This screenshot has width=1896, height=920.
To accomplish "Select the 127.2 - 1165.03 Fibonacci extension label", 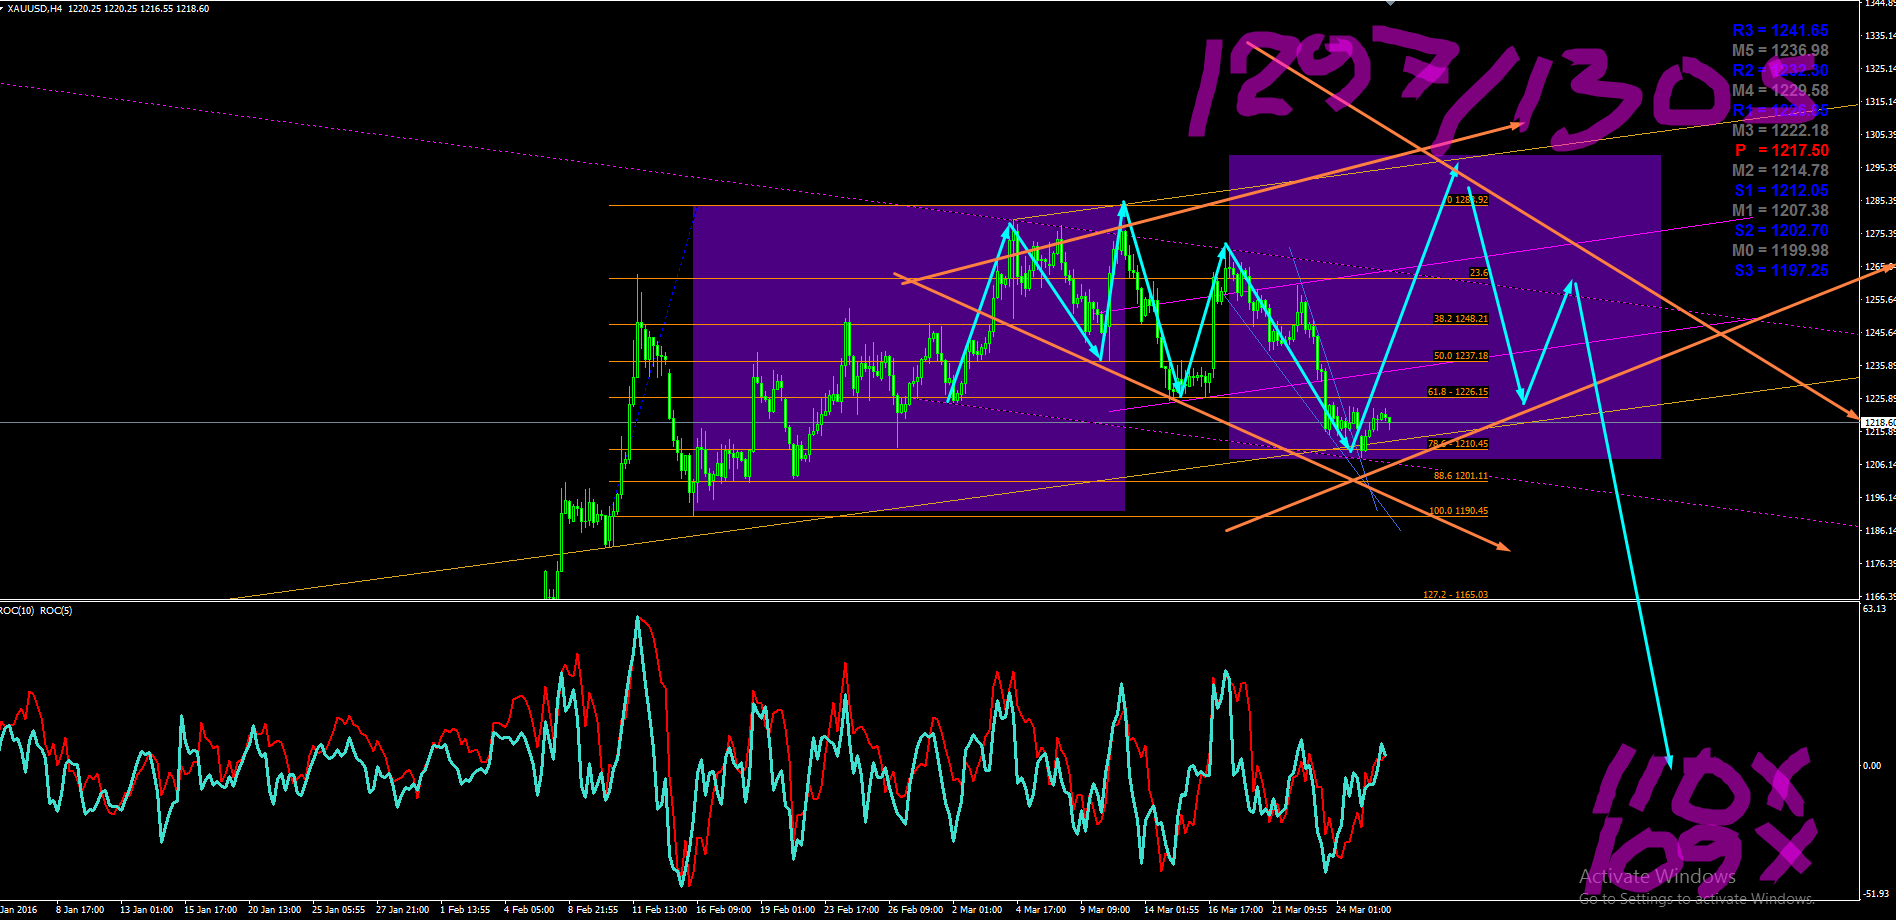I will [1456, 595].
